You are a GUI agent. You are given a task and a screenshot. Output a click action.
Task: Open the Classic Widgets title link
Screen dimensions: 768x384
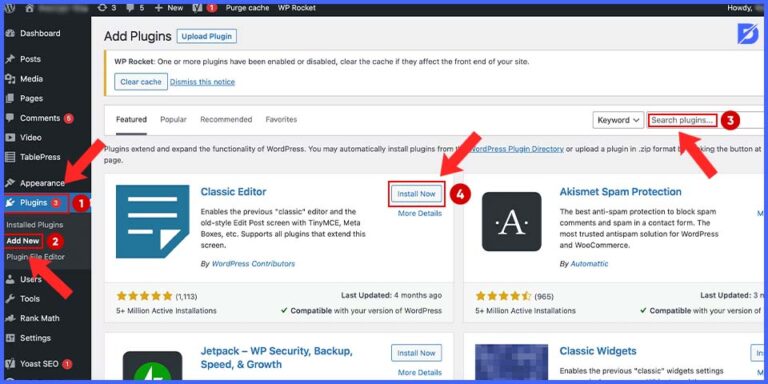click(x=598, y=351)
